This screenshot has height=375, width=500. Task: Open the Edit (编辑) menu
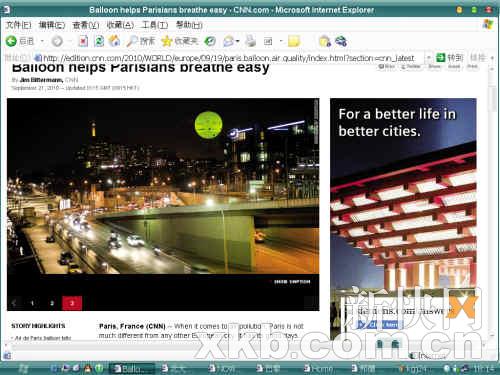[x=52, y=25]
